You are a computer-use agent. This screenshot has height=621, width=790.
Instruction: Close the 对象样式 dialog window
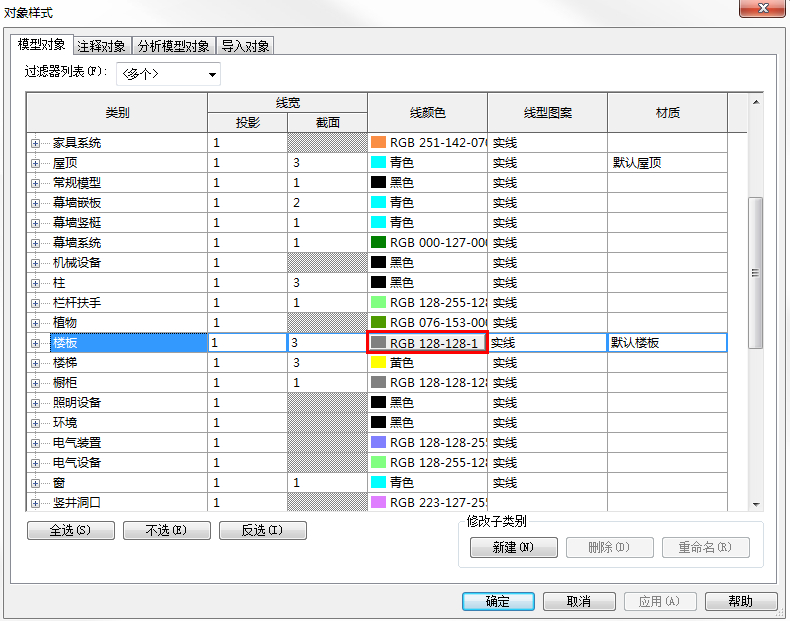763,8
